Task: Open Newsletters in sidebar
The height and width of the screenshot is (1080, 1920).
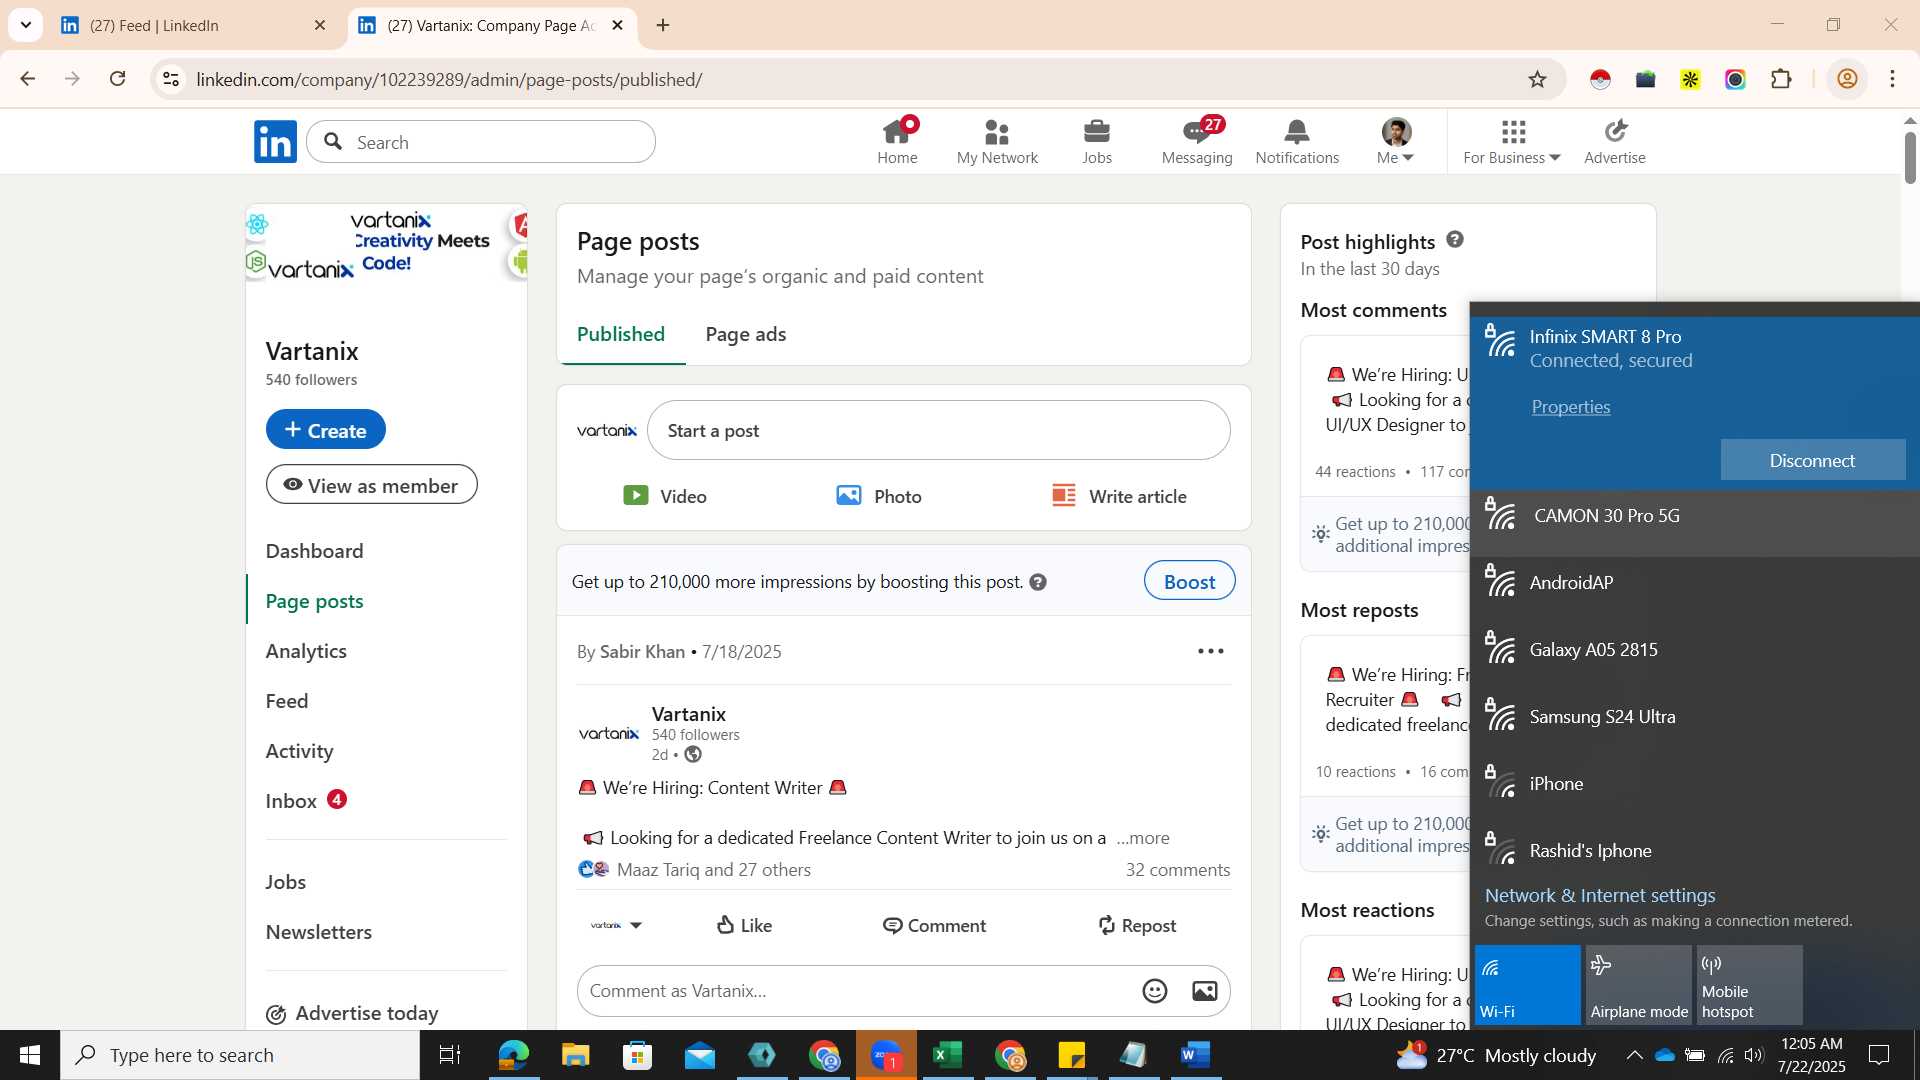Action: 319,932
